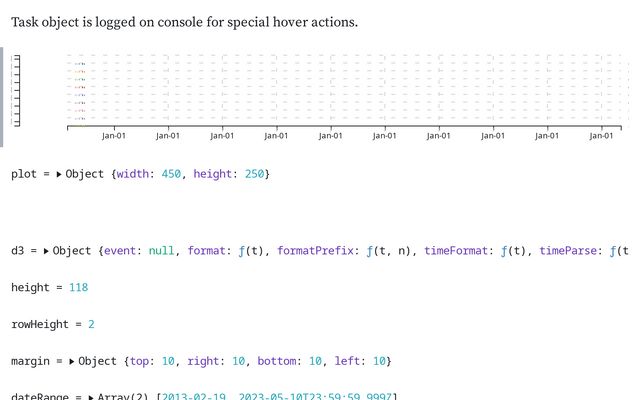Click the plot width value 450
This screenshot has width=640, height=400.
(171, 174)
